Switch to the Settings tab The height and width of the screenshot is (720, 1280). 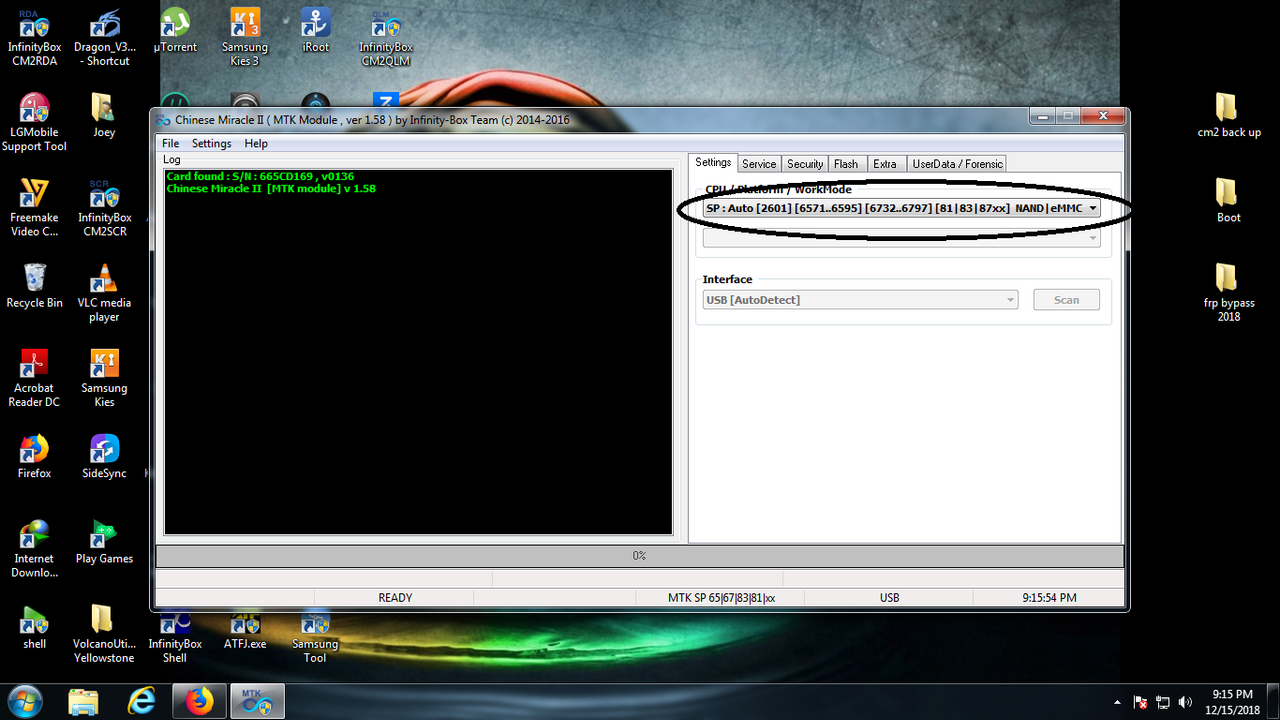coord(713,162)
